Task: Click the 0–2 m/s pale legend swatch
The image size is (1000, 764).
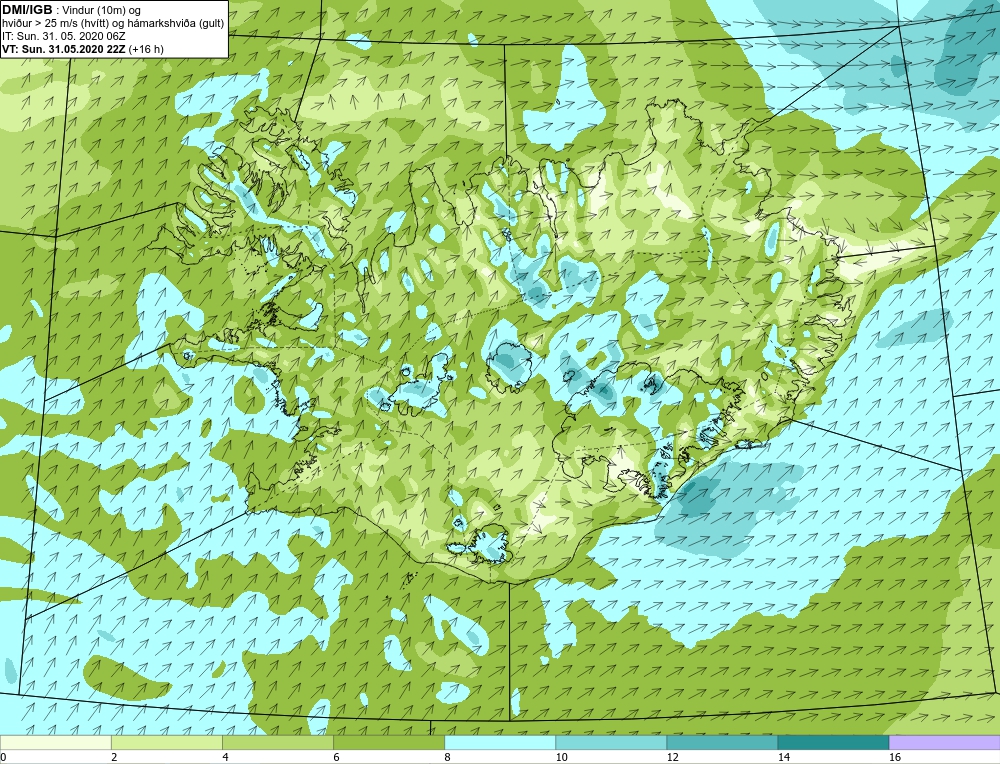Action: (55, 742)
